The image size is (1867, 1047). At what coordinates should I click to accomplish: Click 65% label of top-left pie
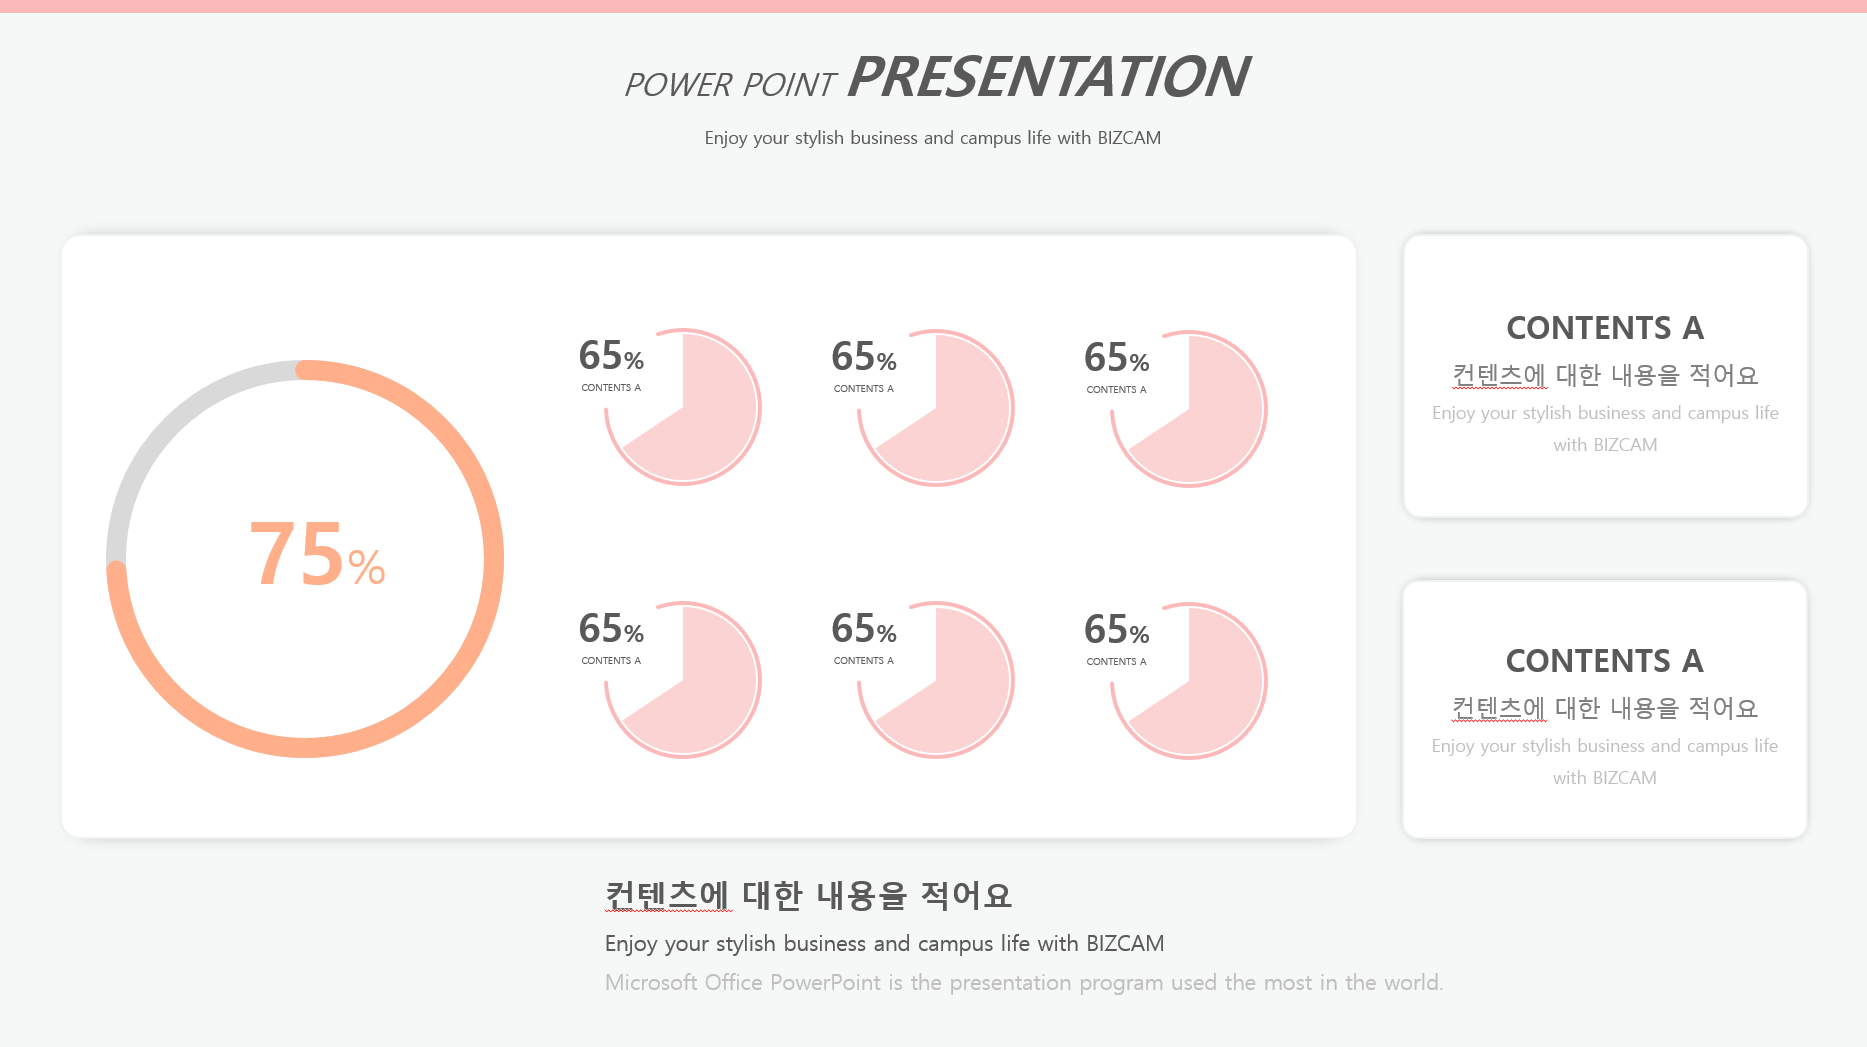[x=611, y=356]
